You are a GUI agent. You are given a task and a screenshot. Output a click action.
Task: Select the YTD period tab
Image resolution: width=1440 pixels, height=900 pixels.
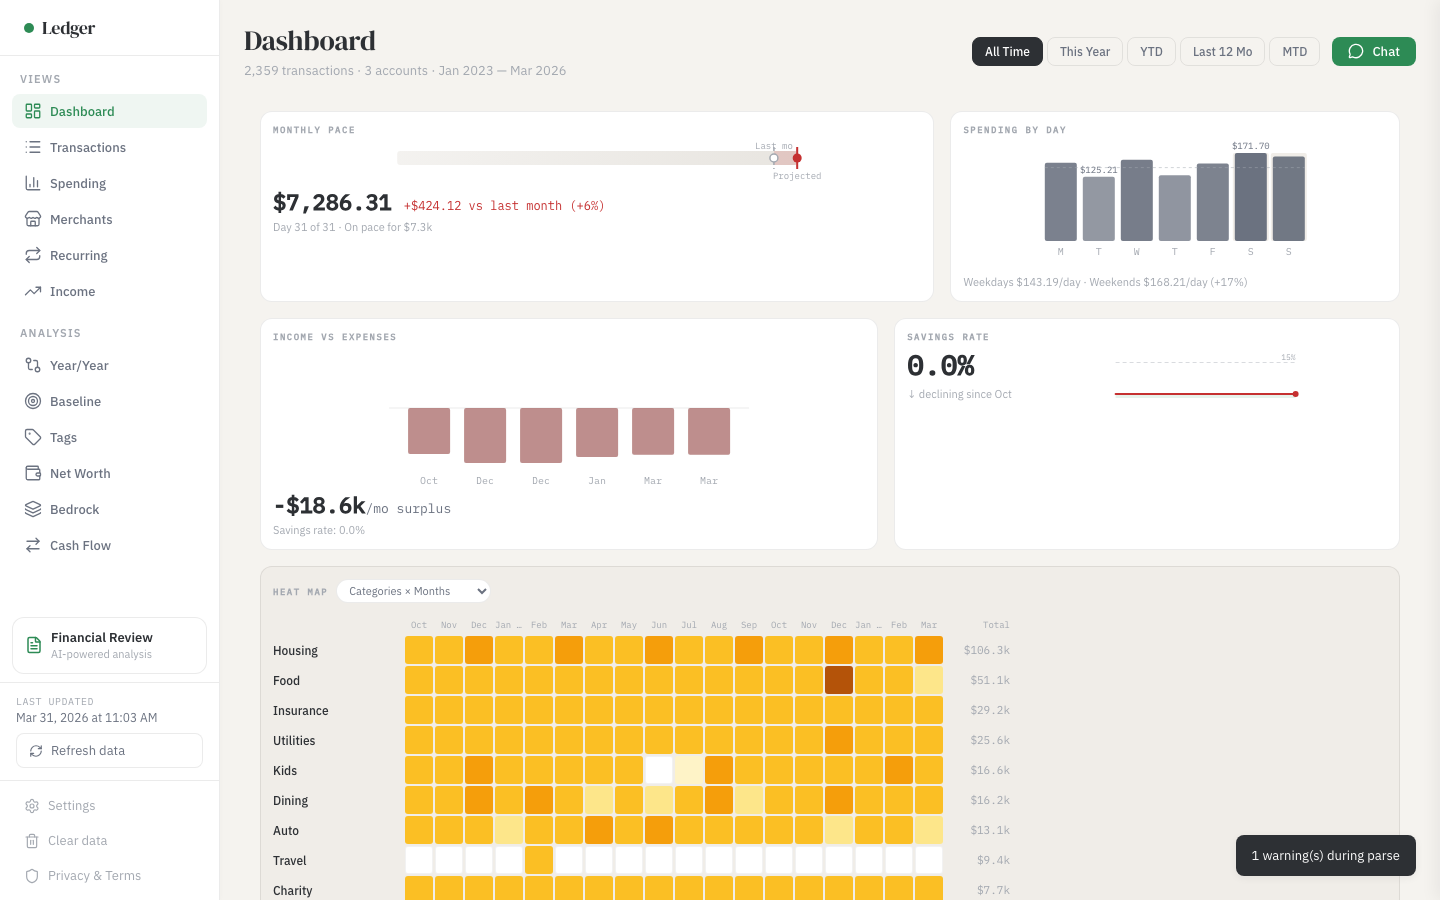[x=1151, y=51]
